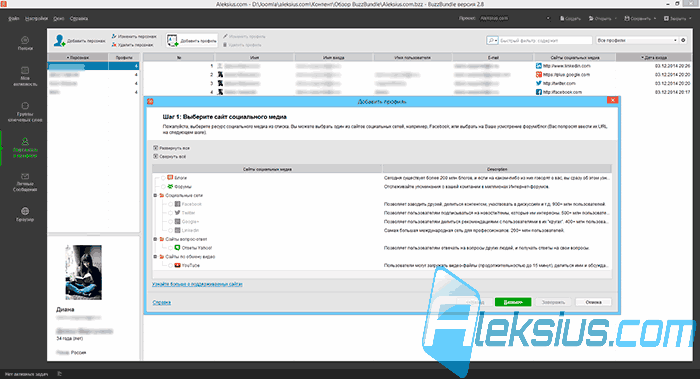This screenshot has width=700, height=379.
Task: Open the Личные Сообщения sidebar icon
Action: click(25, 182)
